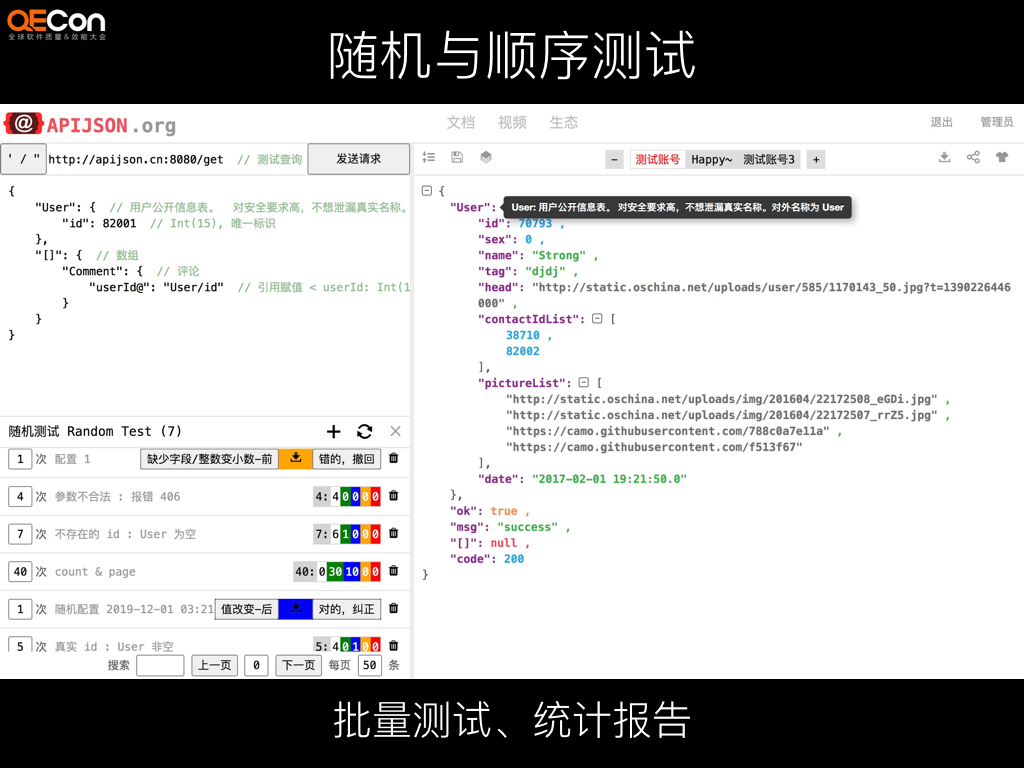Add a new case with the plus icon
Viewport: 1024px width, 768px height.
pyautogui.click(x=333, y=431)
